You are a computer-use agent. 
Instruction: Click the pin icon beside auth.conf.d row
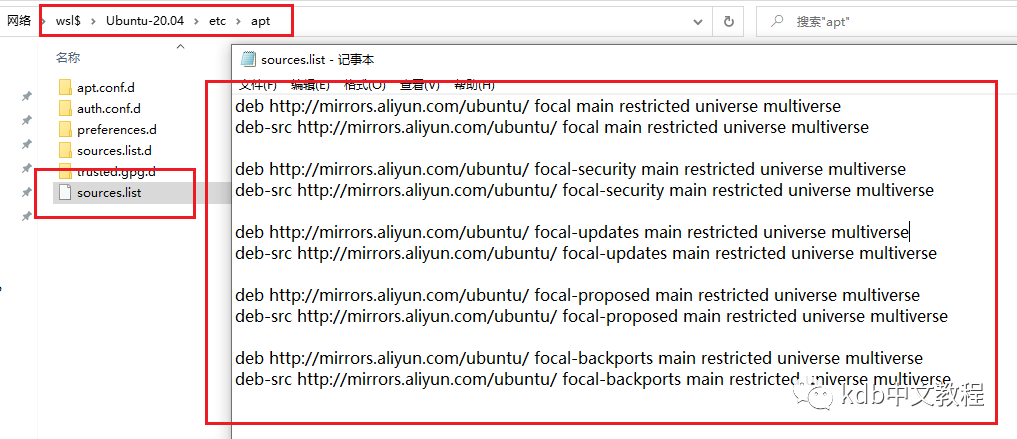[x=27, y=120]
